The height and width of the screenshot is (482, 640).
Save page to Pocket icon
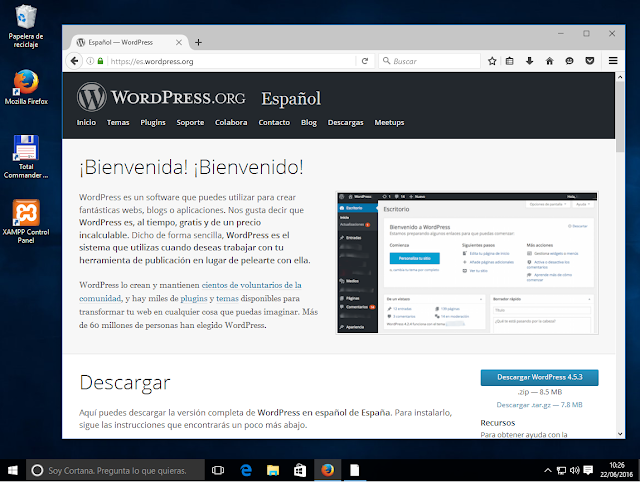coord(589,61)
